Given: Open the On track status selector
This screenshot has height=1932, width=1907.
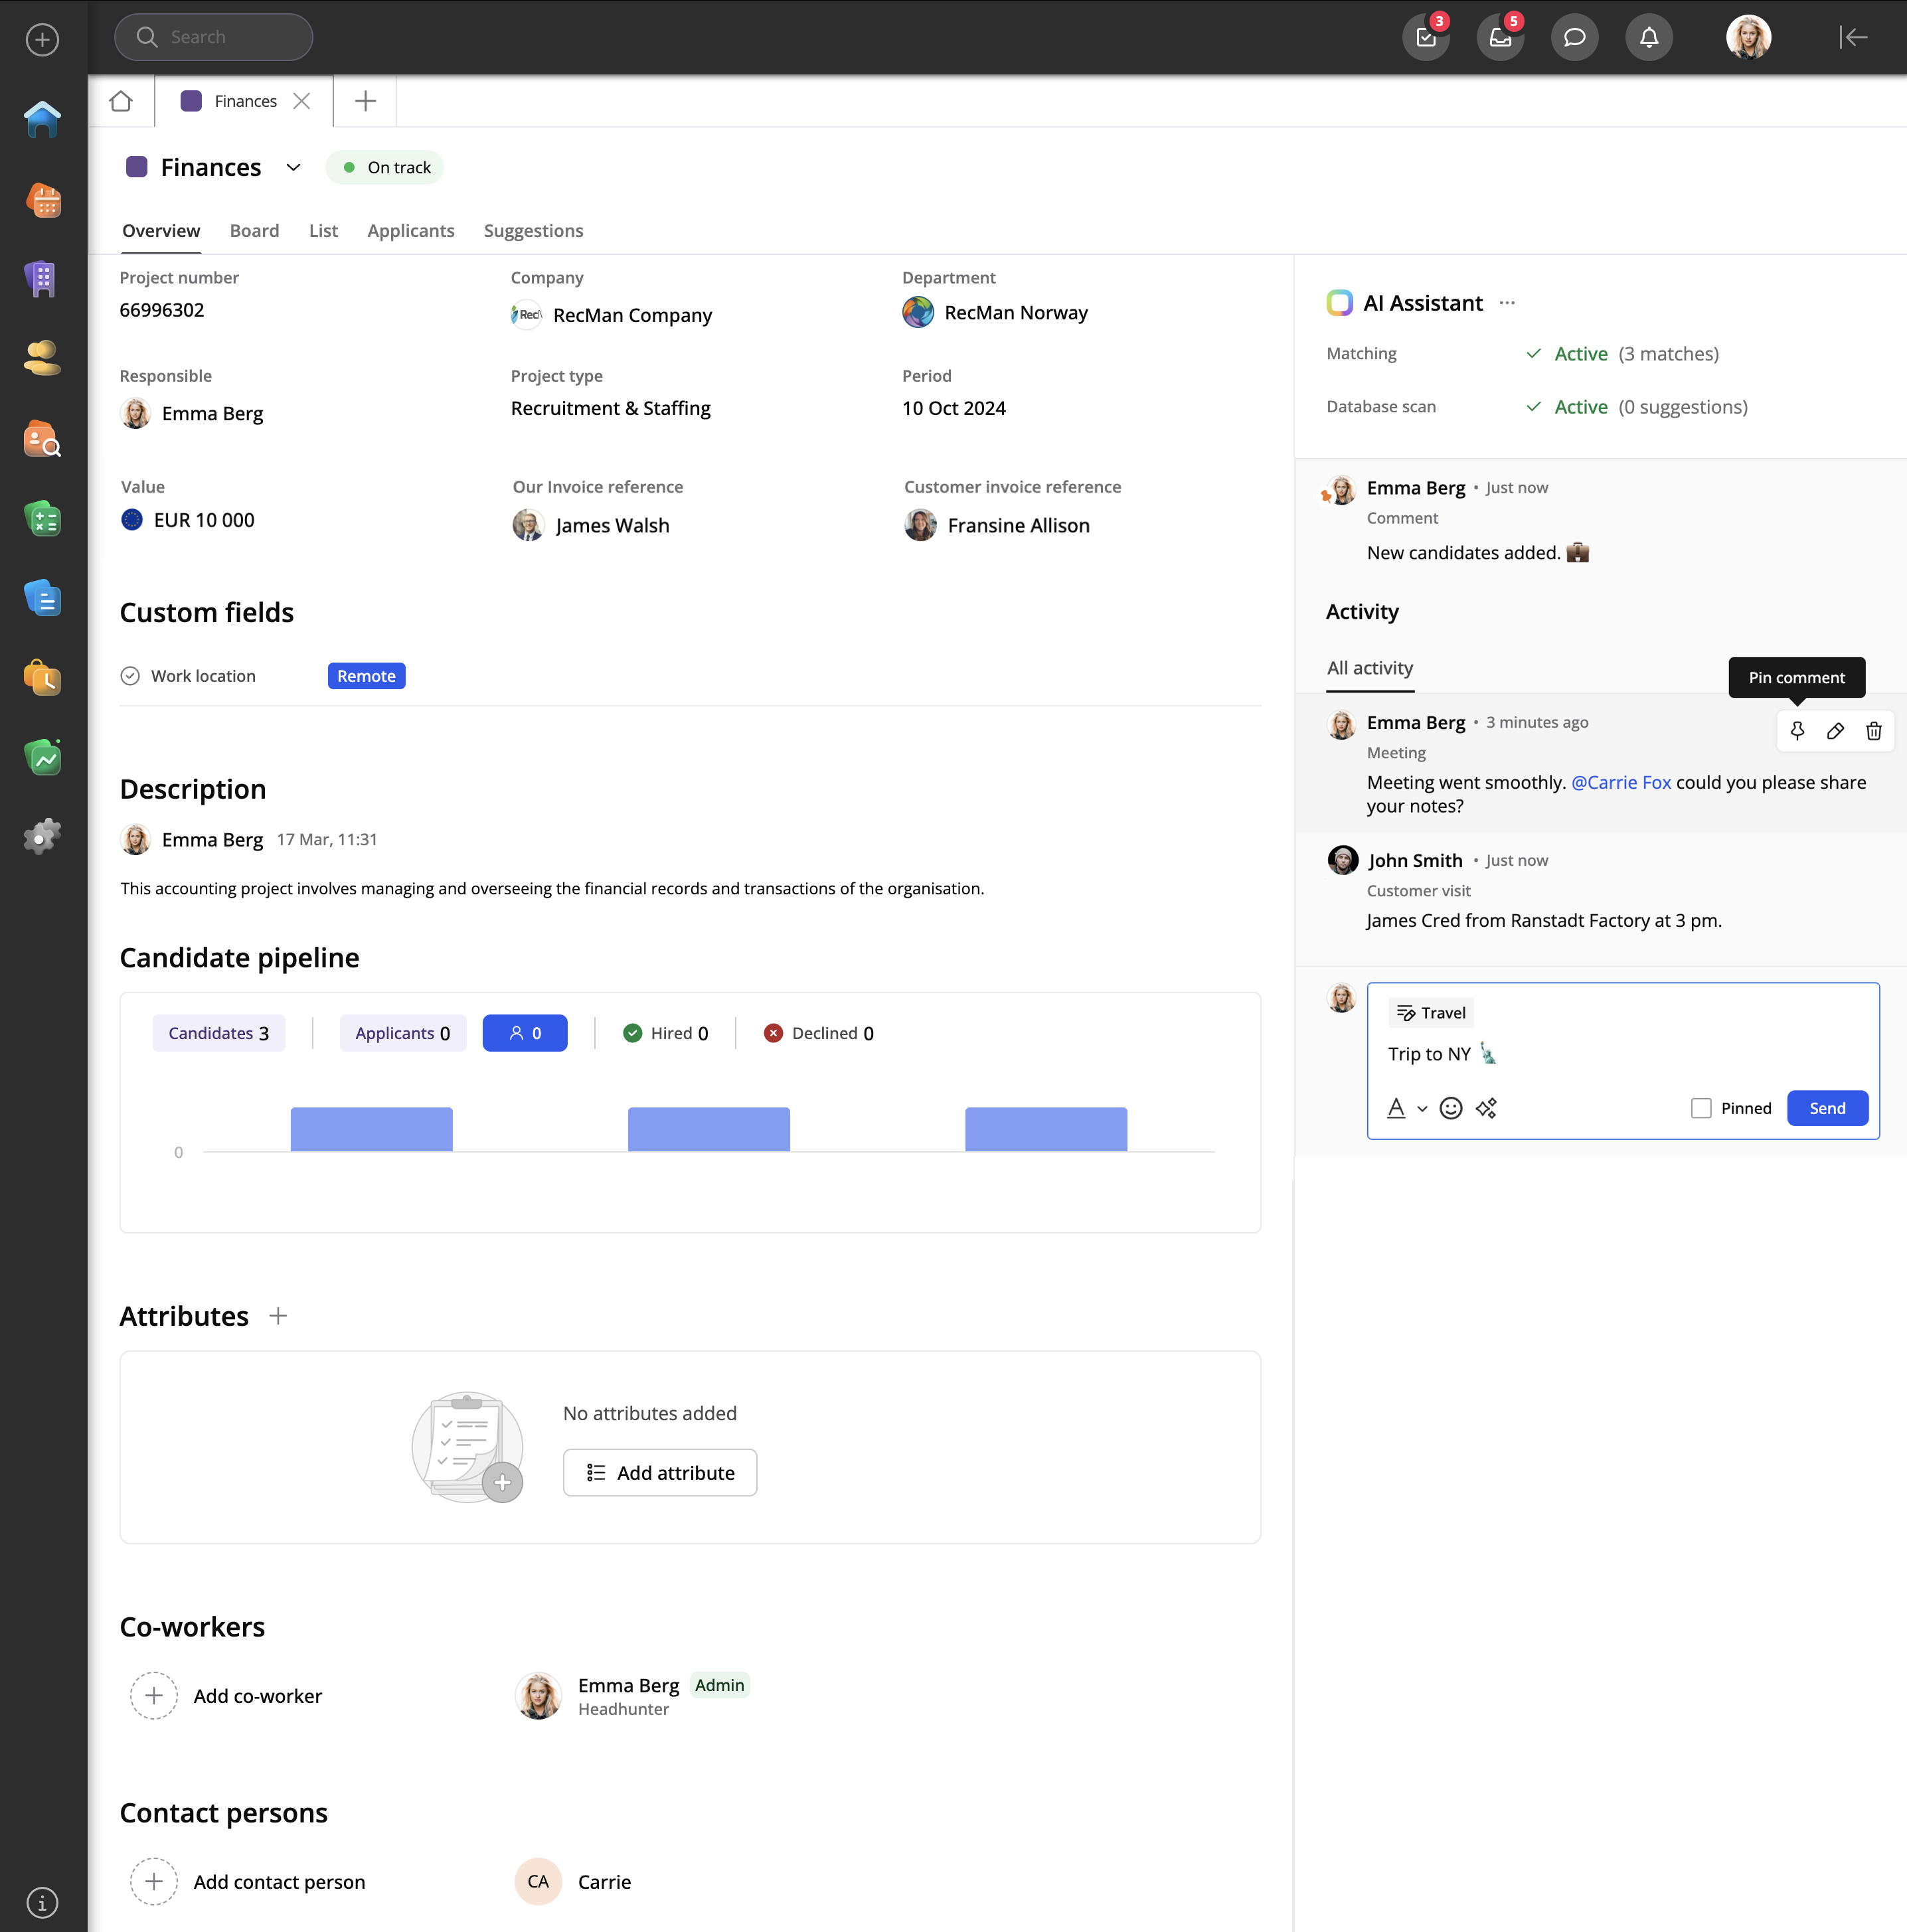Looking at the screenshot, I should [385, 167].
